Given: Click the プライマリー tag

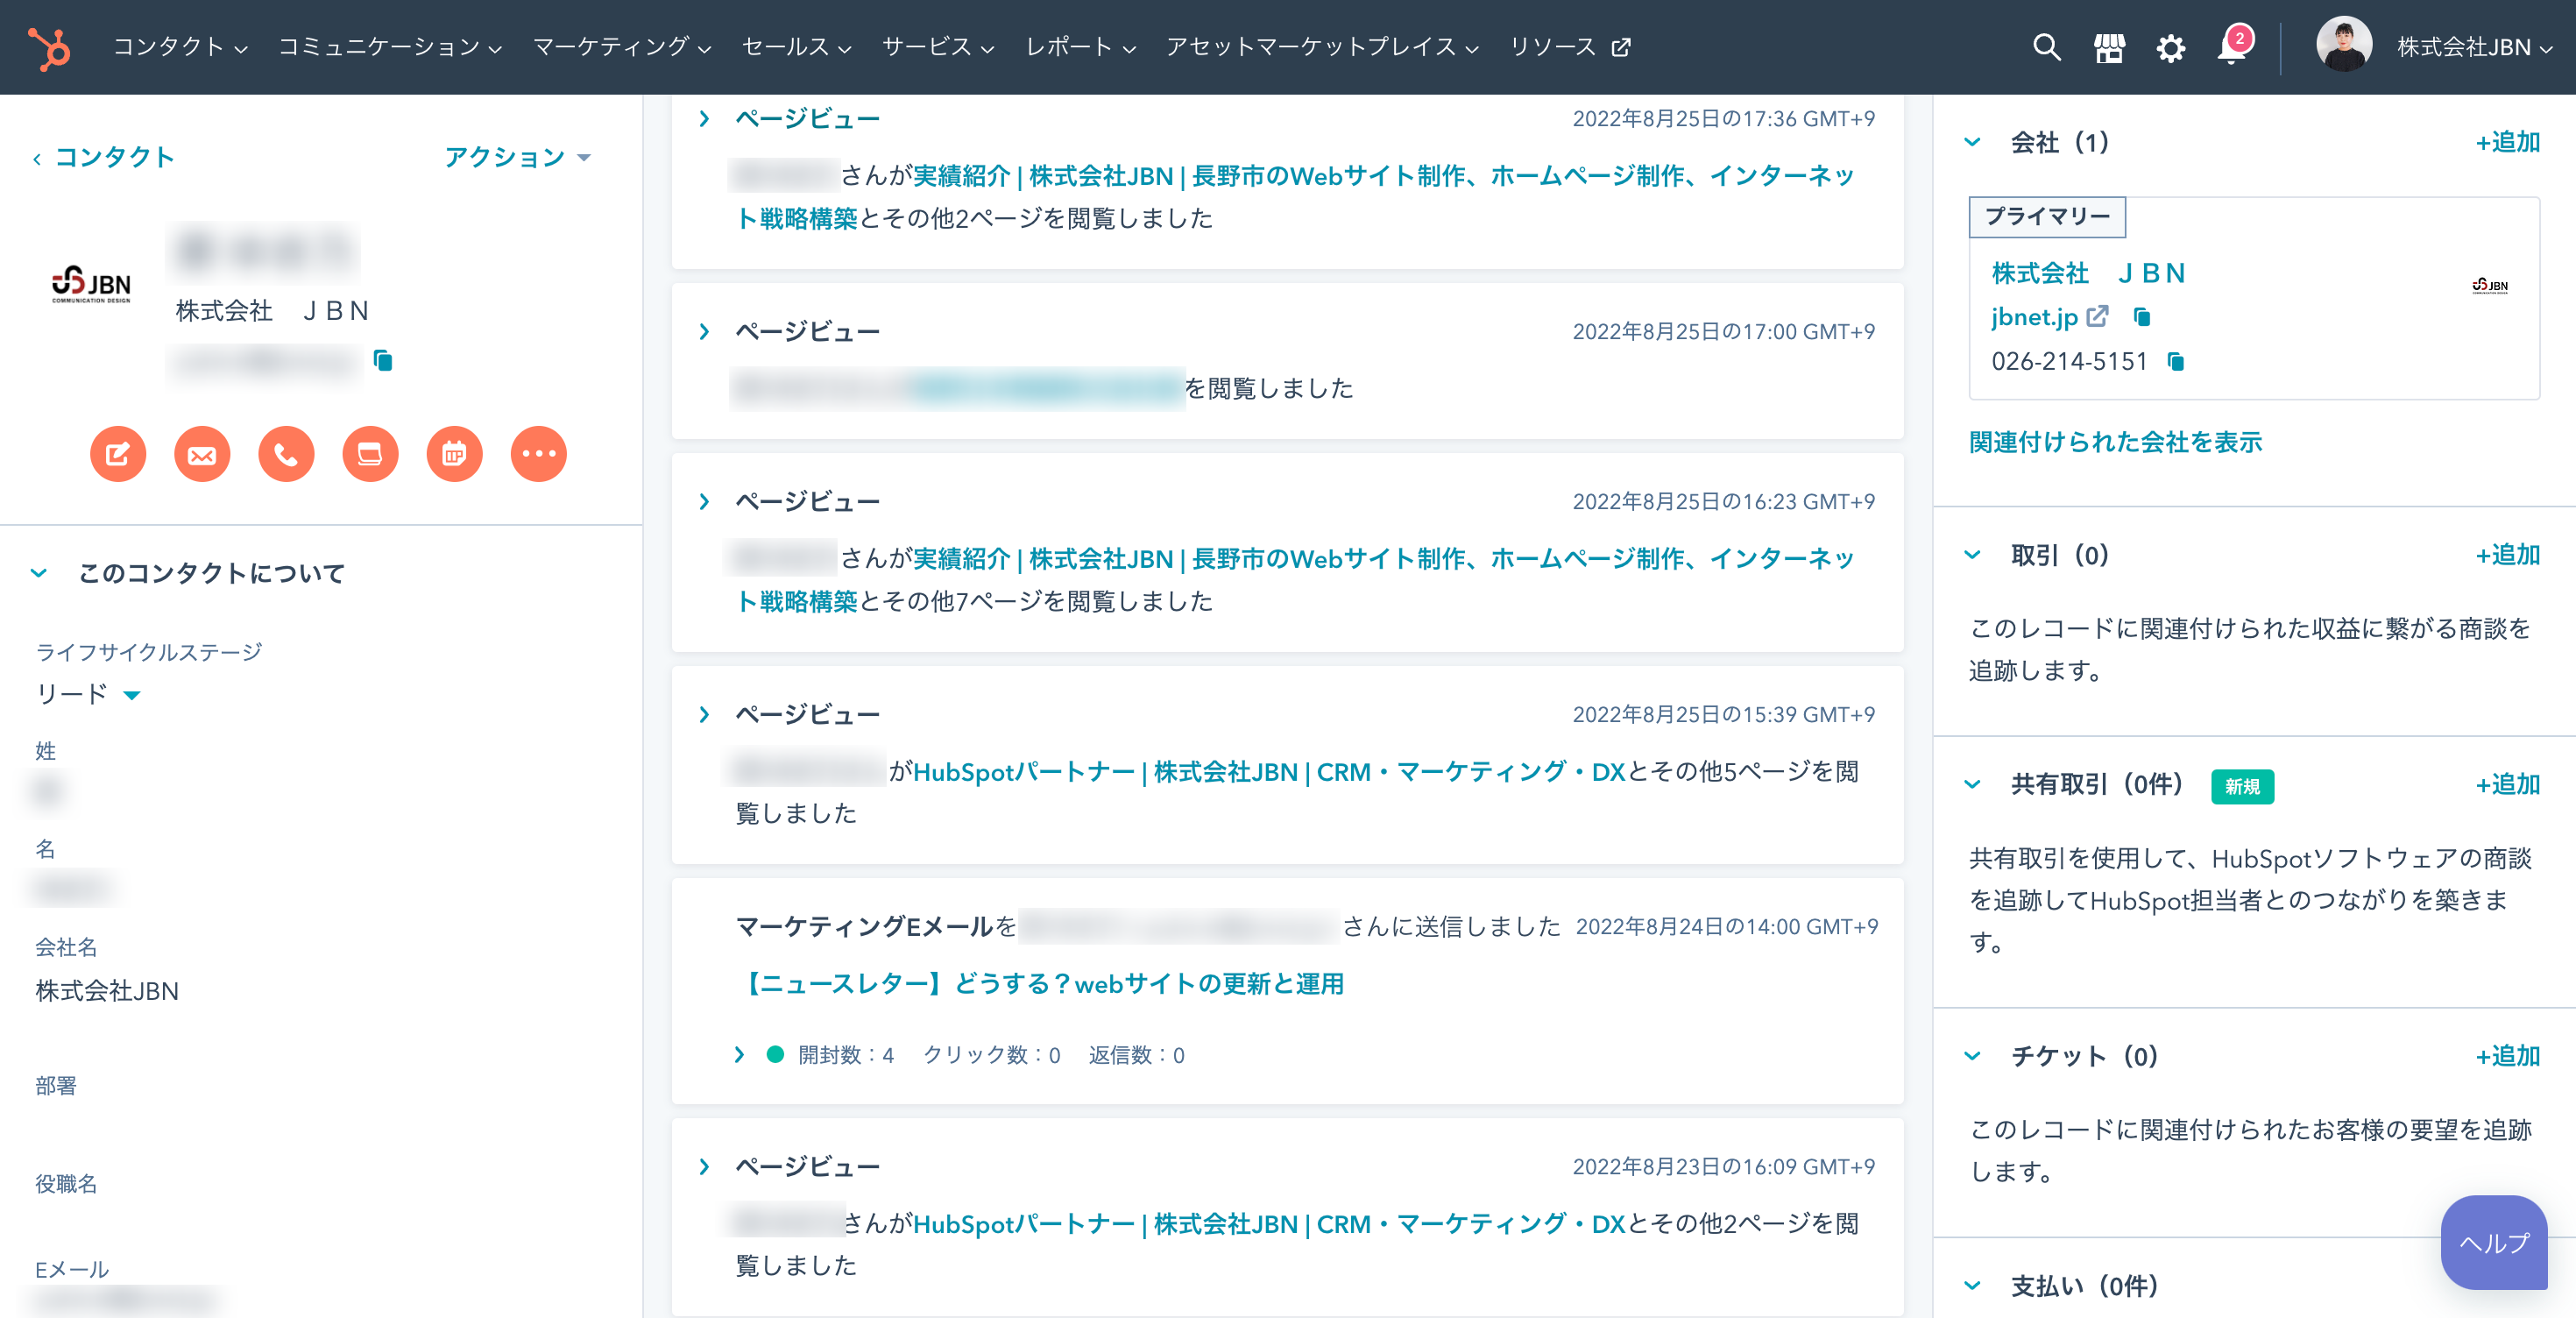Looking at the screenshot, I should pos(2047,217).
